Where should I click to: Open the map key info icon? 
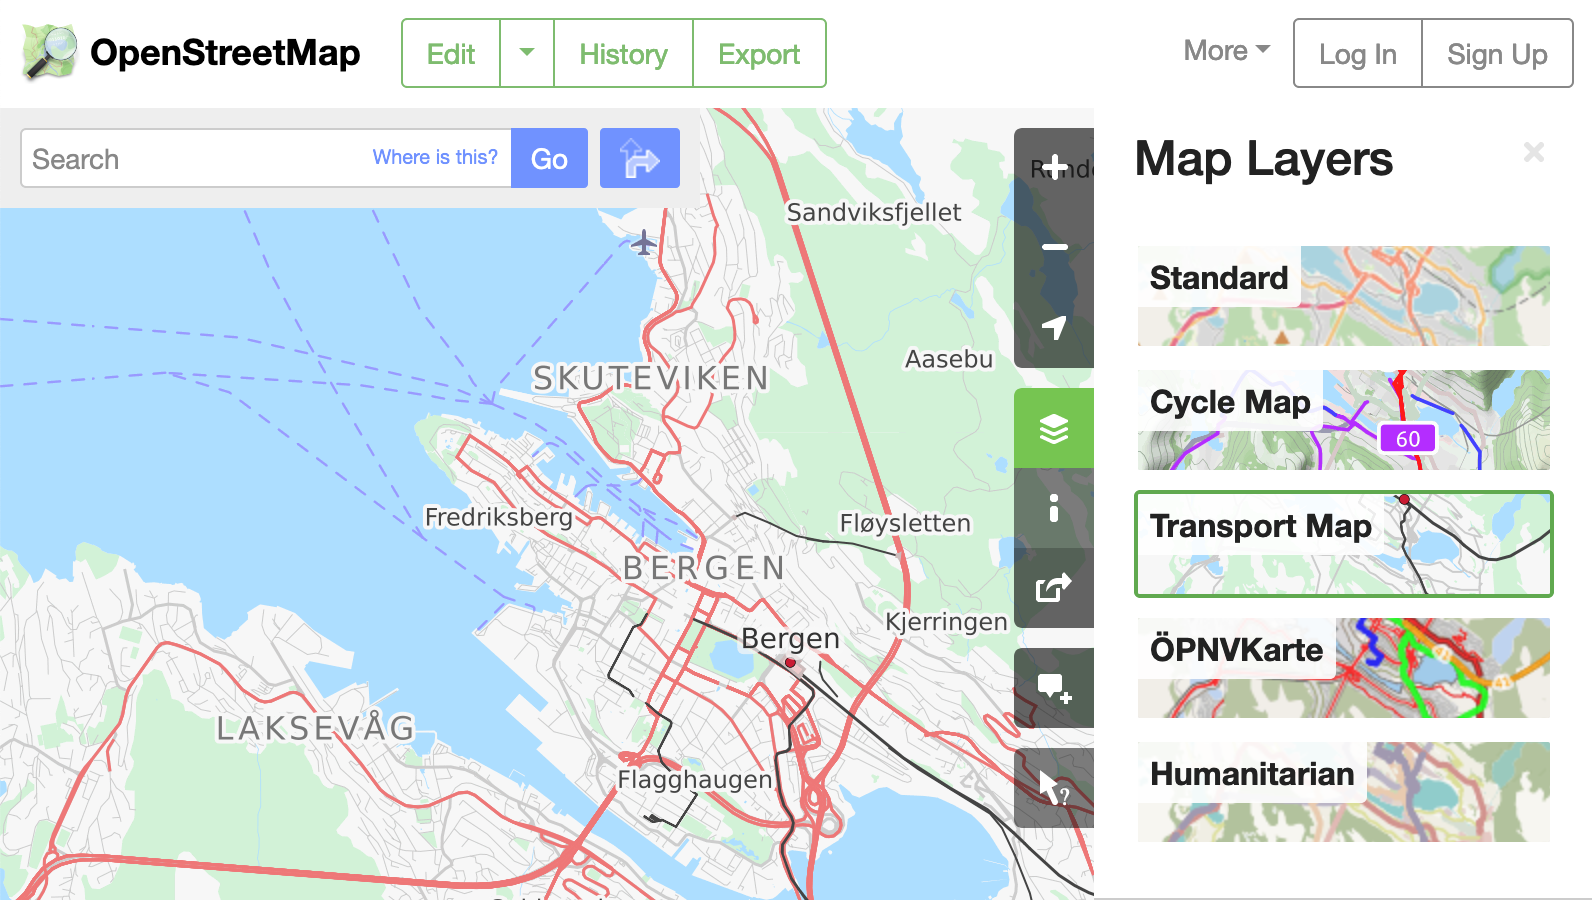tap(1054, 508)
